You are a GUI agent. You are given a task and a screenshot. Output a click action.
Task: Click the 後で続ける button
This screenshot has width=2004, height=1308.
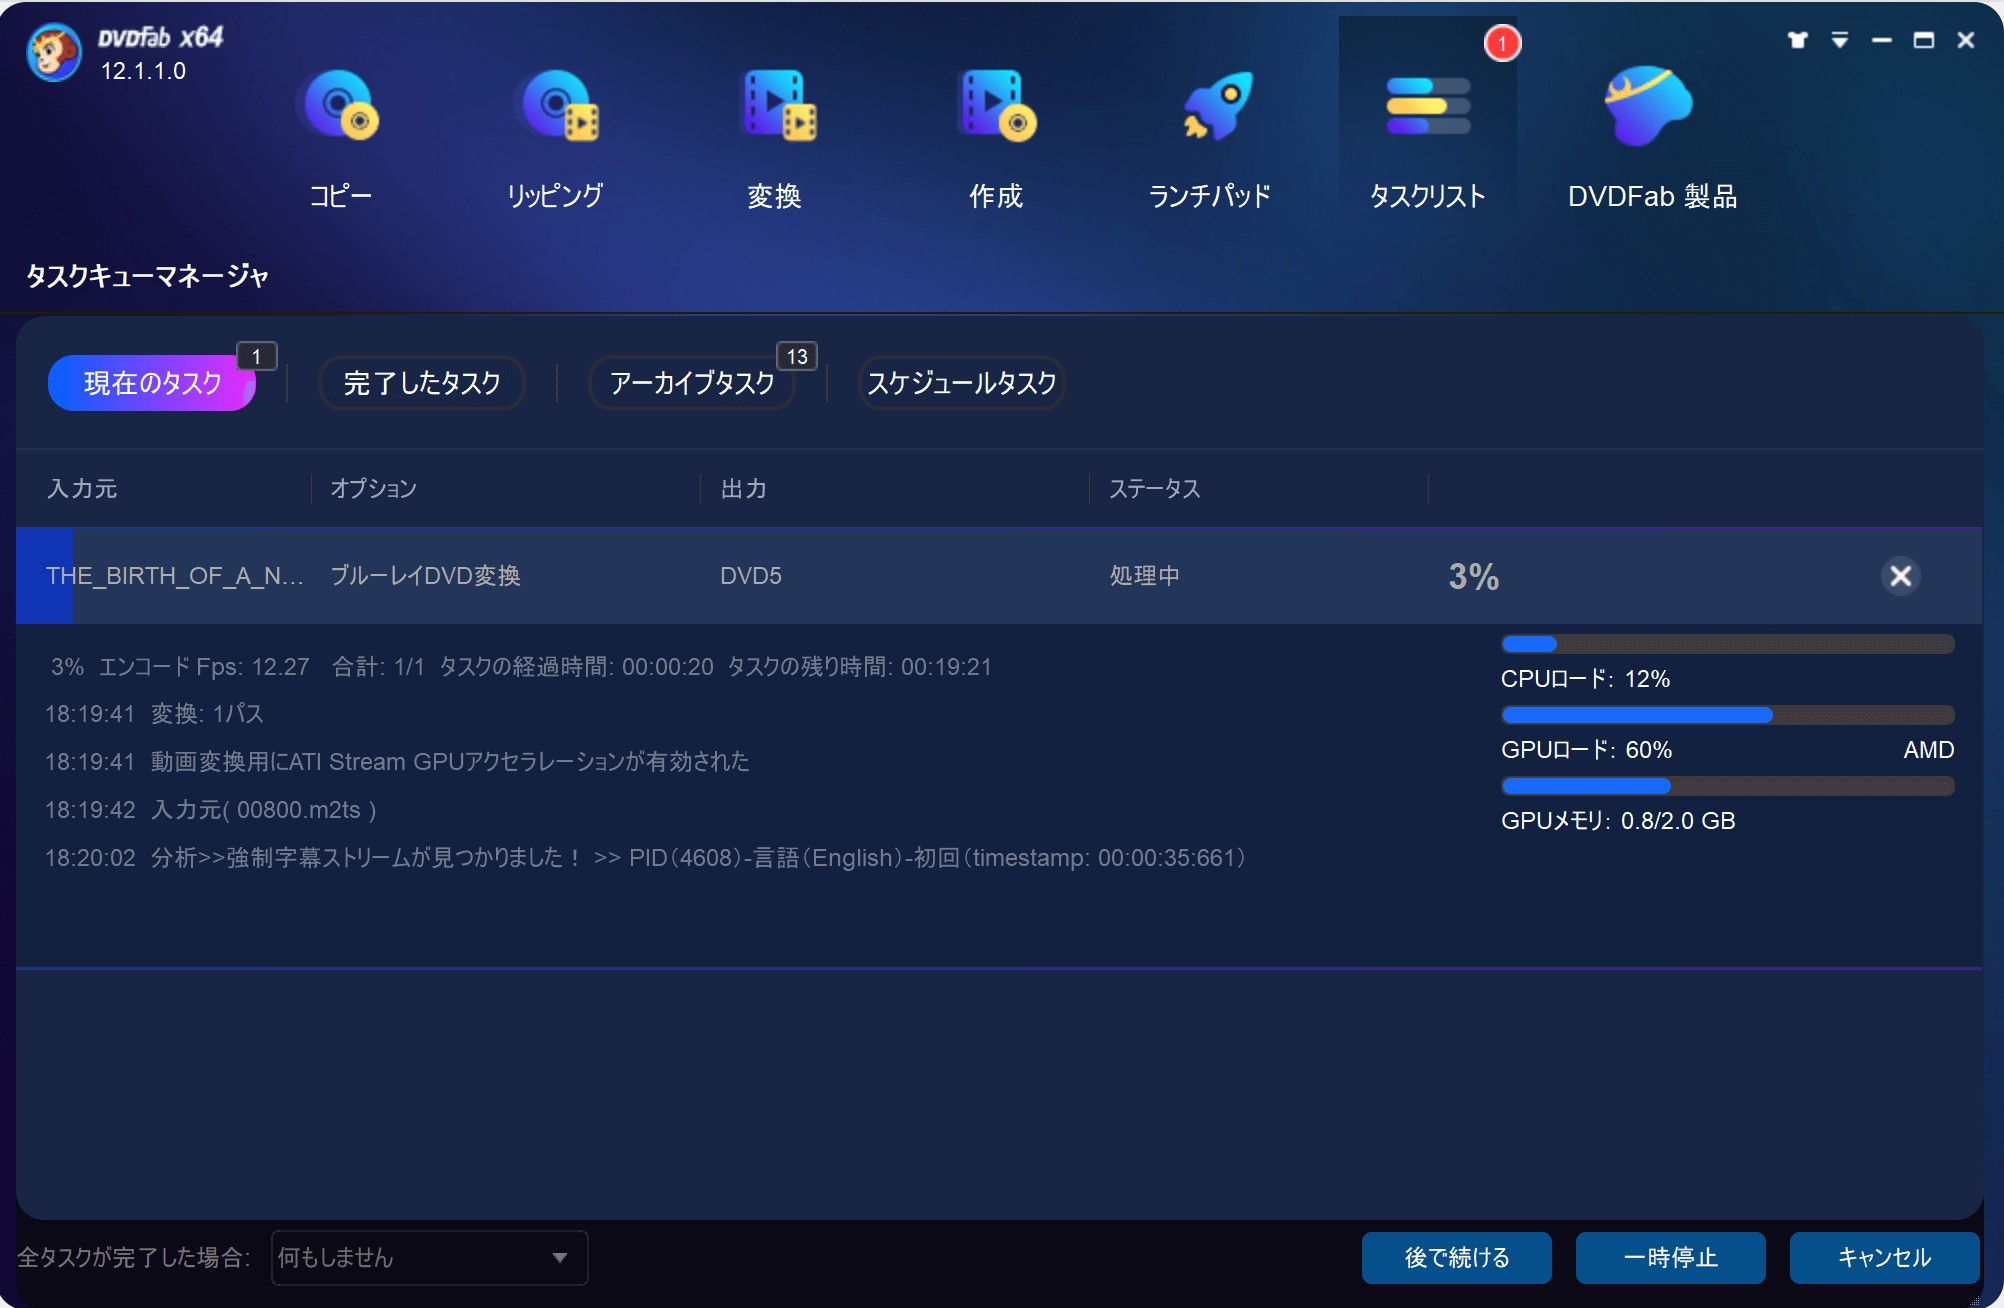(1457, 1258)
